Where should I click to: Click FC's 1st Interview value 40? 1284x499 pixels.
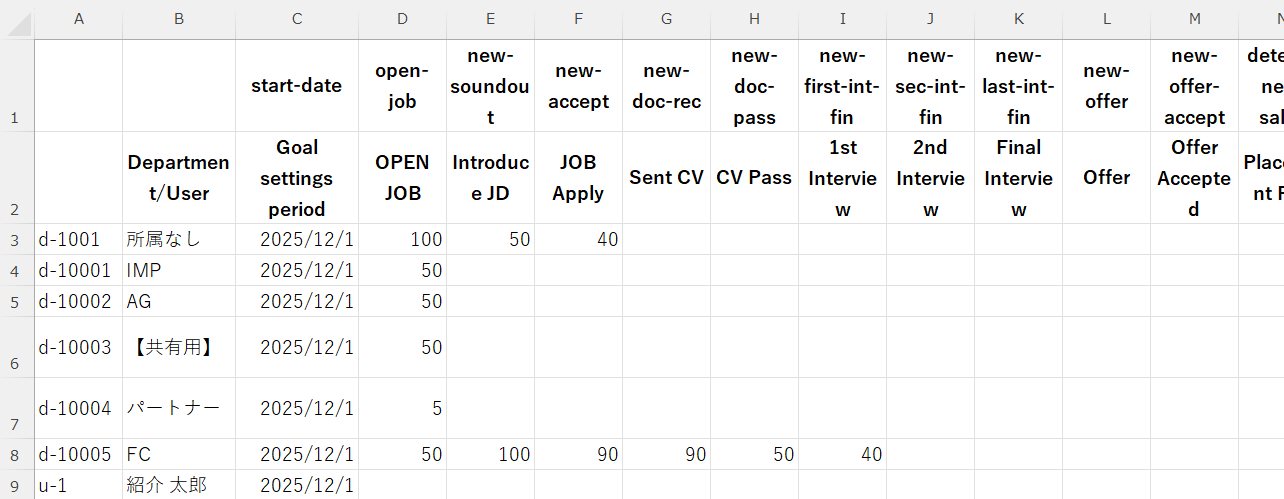(x=842, y=454)
